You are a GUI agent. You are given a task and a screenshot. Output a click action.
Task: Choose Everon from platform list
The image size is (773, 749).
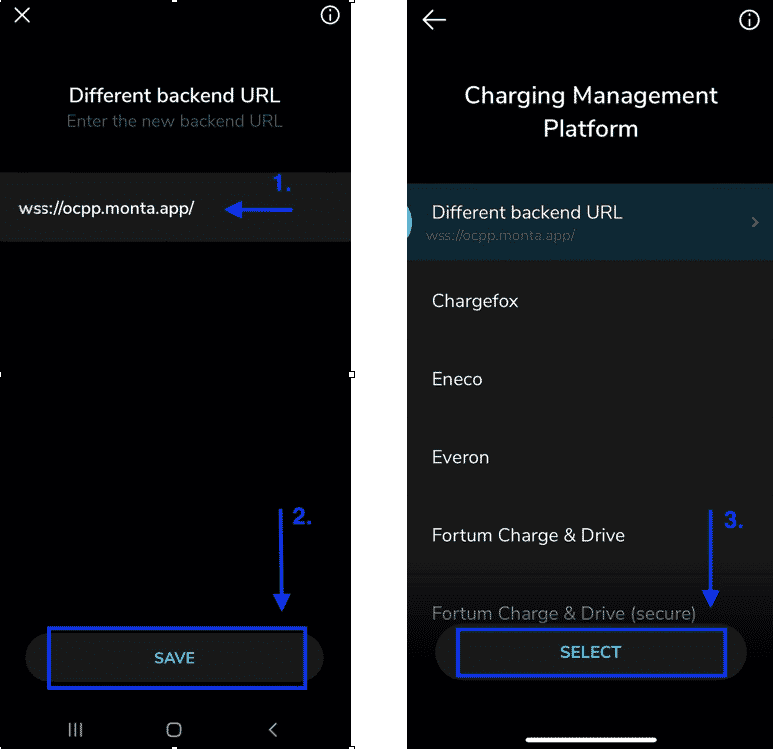tap(590, 457)
